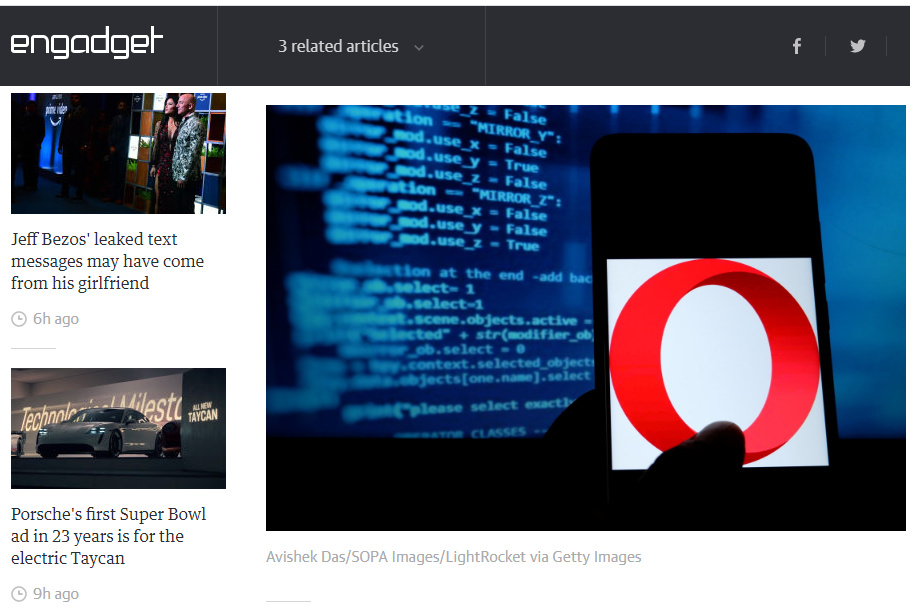Open Jeff Bezos leaked text messages article

point(107,261)
